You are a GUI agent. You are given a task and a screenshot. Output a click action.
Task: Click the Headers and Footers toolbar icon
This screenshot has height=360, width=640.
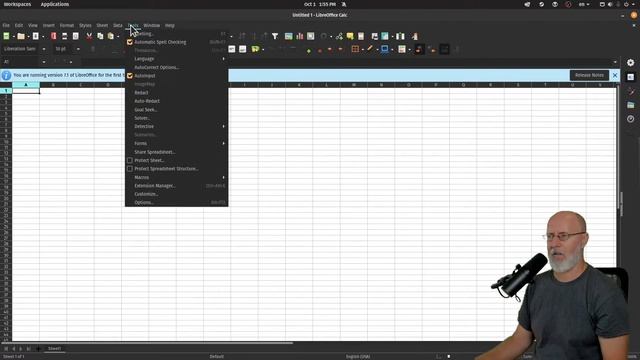pyautogui.click(x=361, y=36)
